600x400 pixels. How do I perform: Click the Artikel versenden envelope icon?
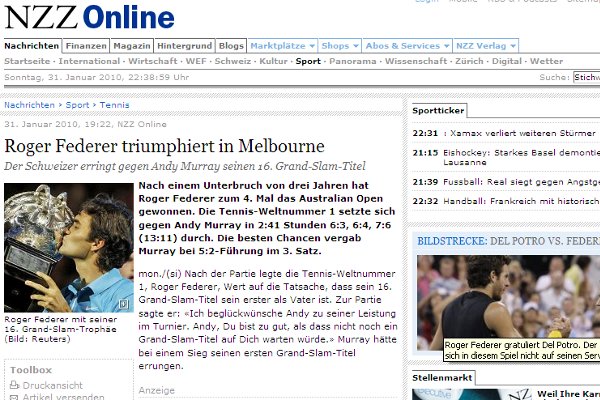point(13,396)
